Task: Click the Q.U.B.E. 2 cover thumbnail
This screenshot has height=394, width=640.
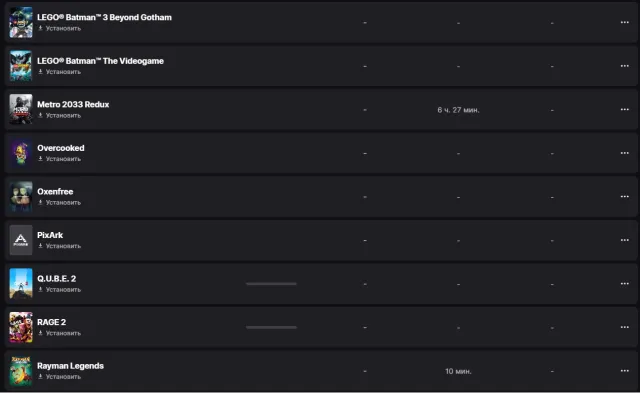Action: pyautogui.click(x=21, y=283)
